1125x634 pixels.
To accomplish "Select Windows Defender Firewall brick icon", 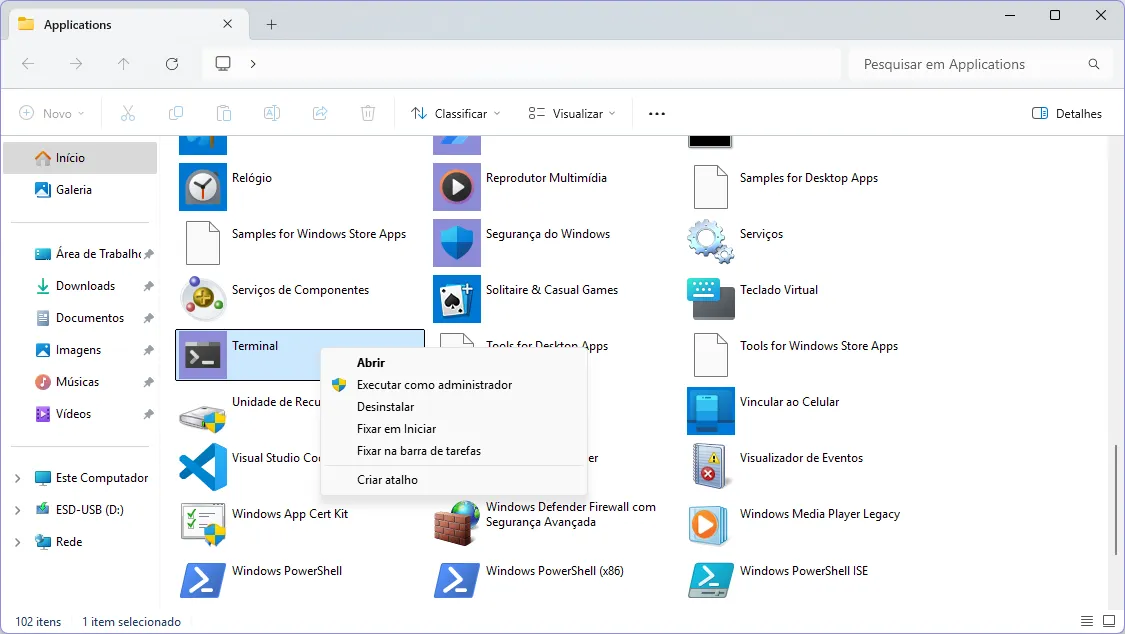I will pos(457,524).
